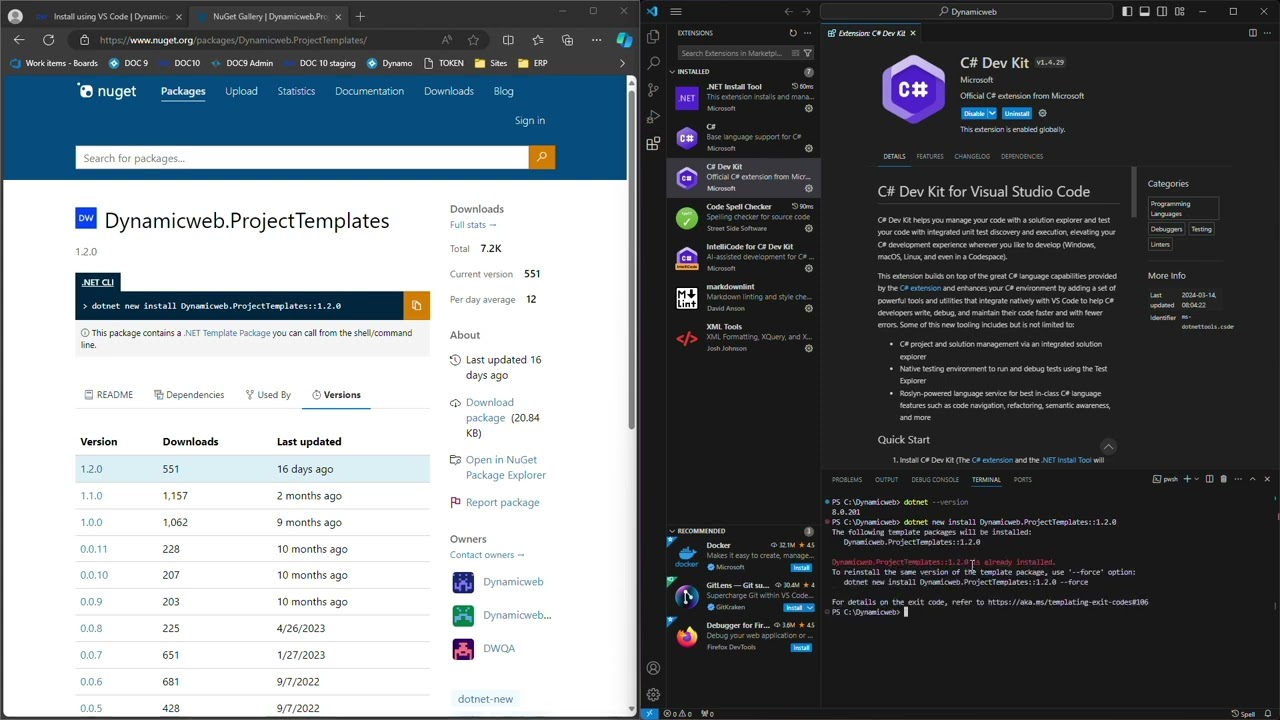Screen dimensions: 1280x720
Task: Install the Docker recommended extension
Action: pyautogui.click(x=801, y=568)
